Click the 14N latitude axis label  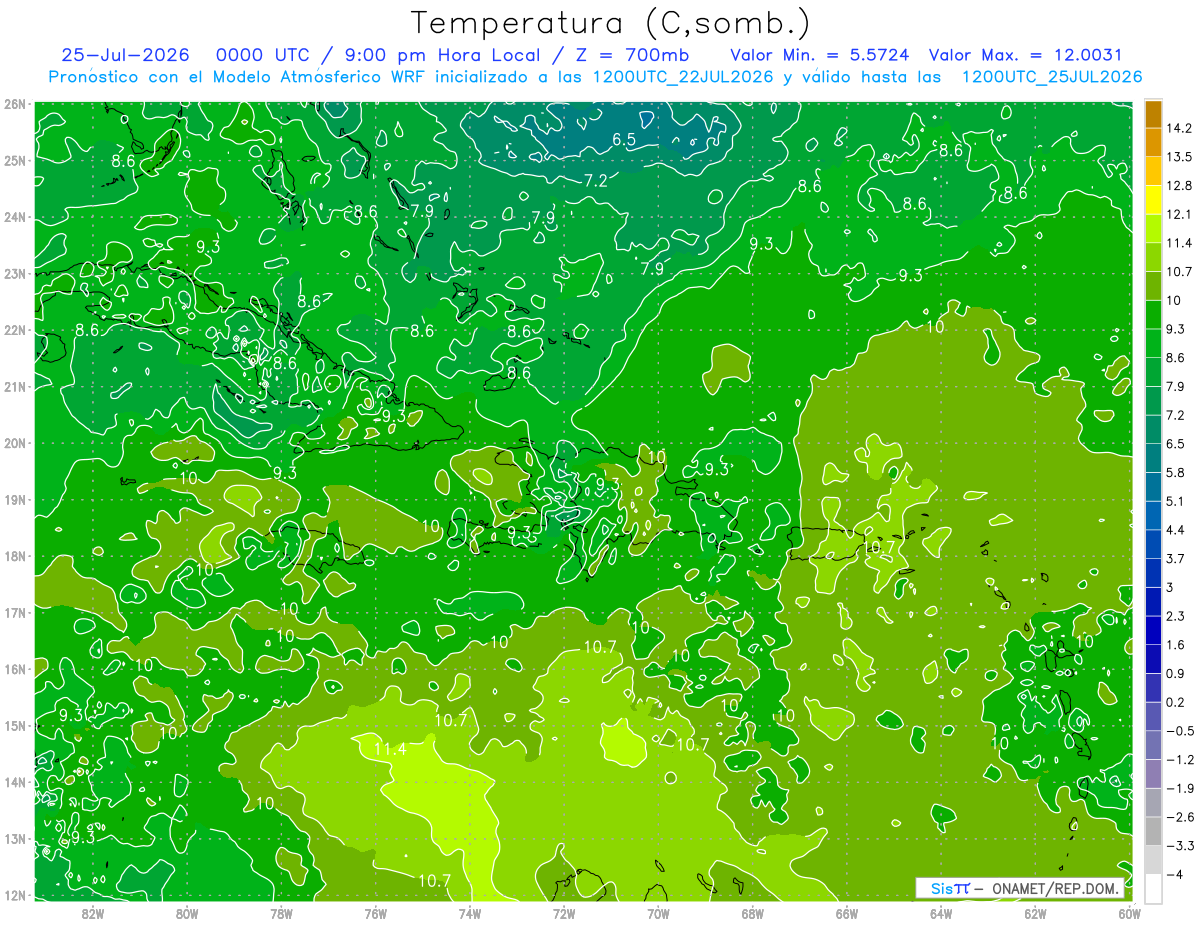click(15, 782)
